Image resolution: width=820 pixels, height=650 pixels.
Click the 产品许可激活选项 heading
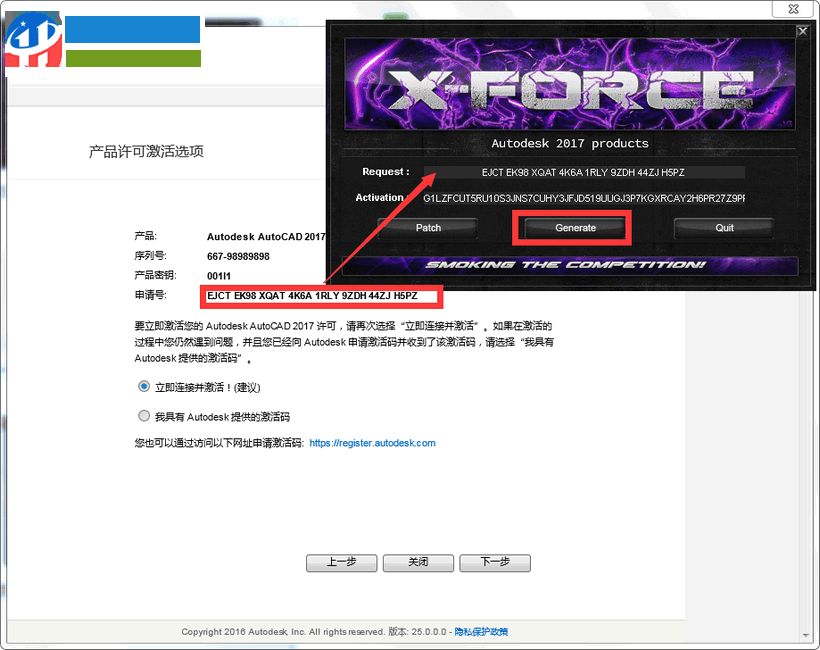point(146,152)
